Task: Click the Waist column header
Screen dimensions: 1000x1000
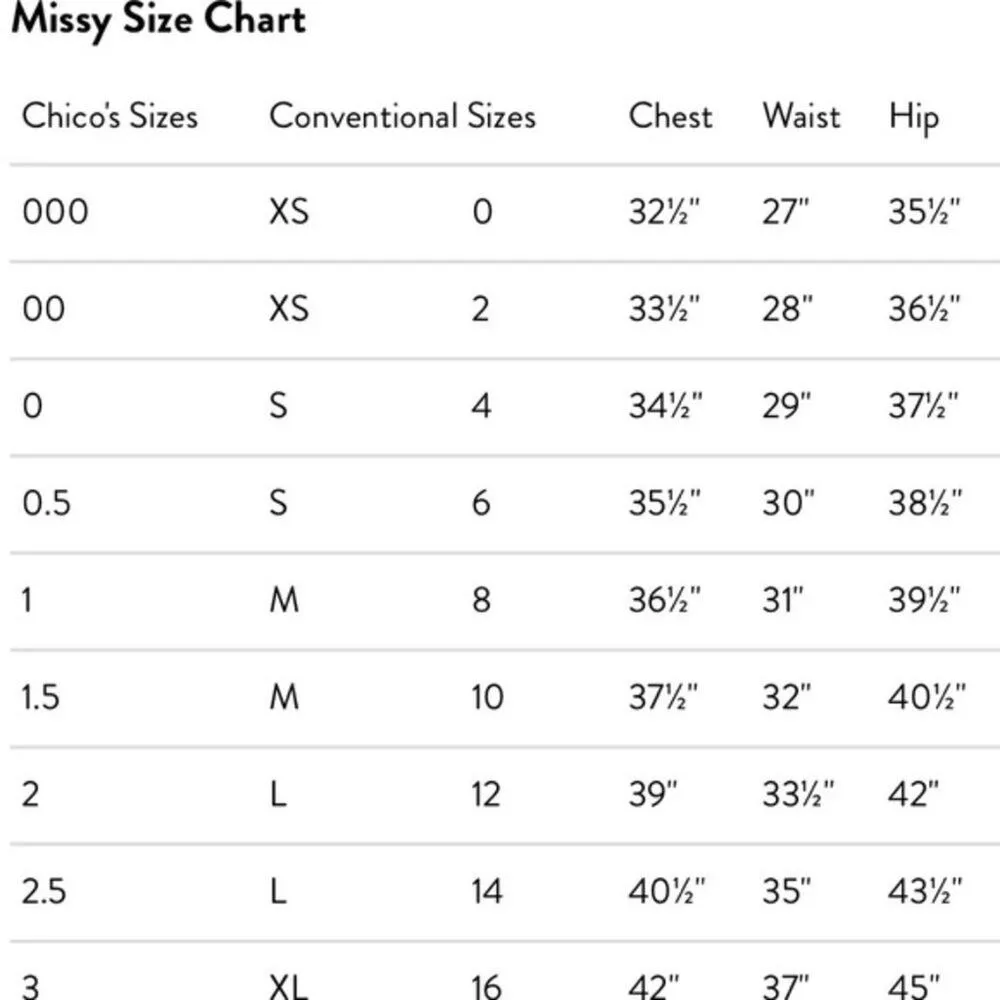Action: pyautogui.click(x=801, y=116)
